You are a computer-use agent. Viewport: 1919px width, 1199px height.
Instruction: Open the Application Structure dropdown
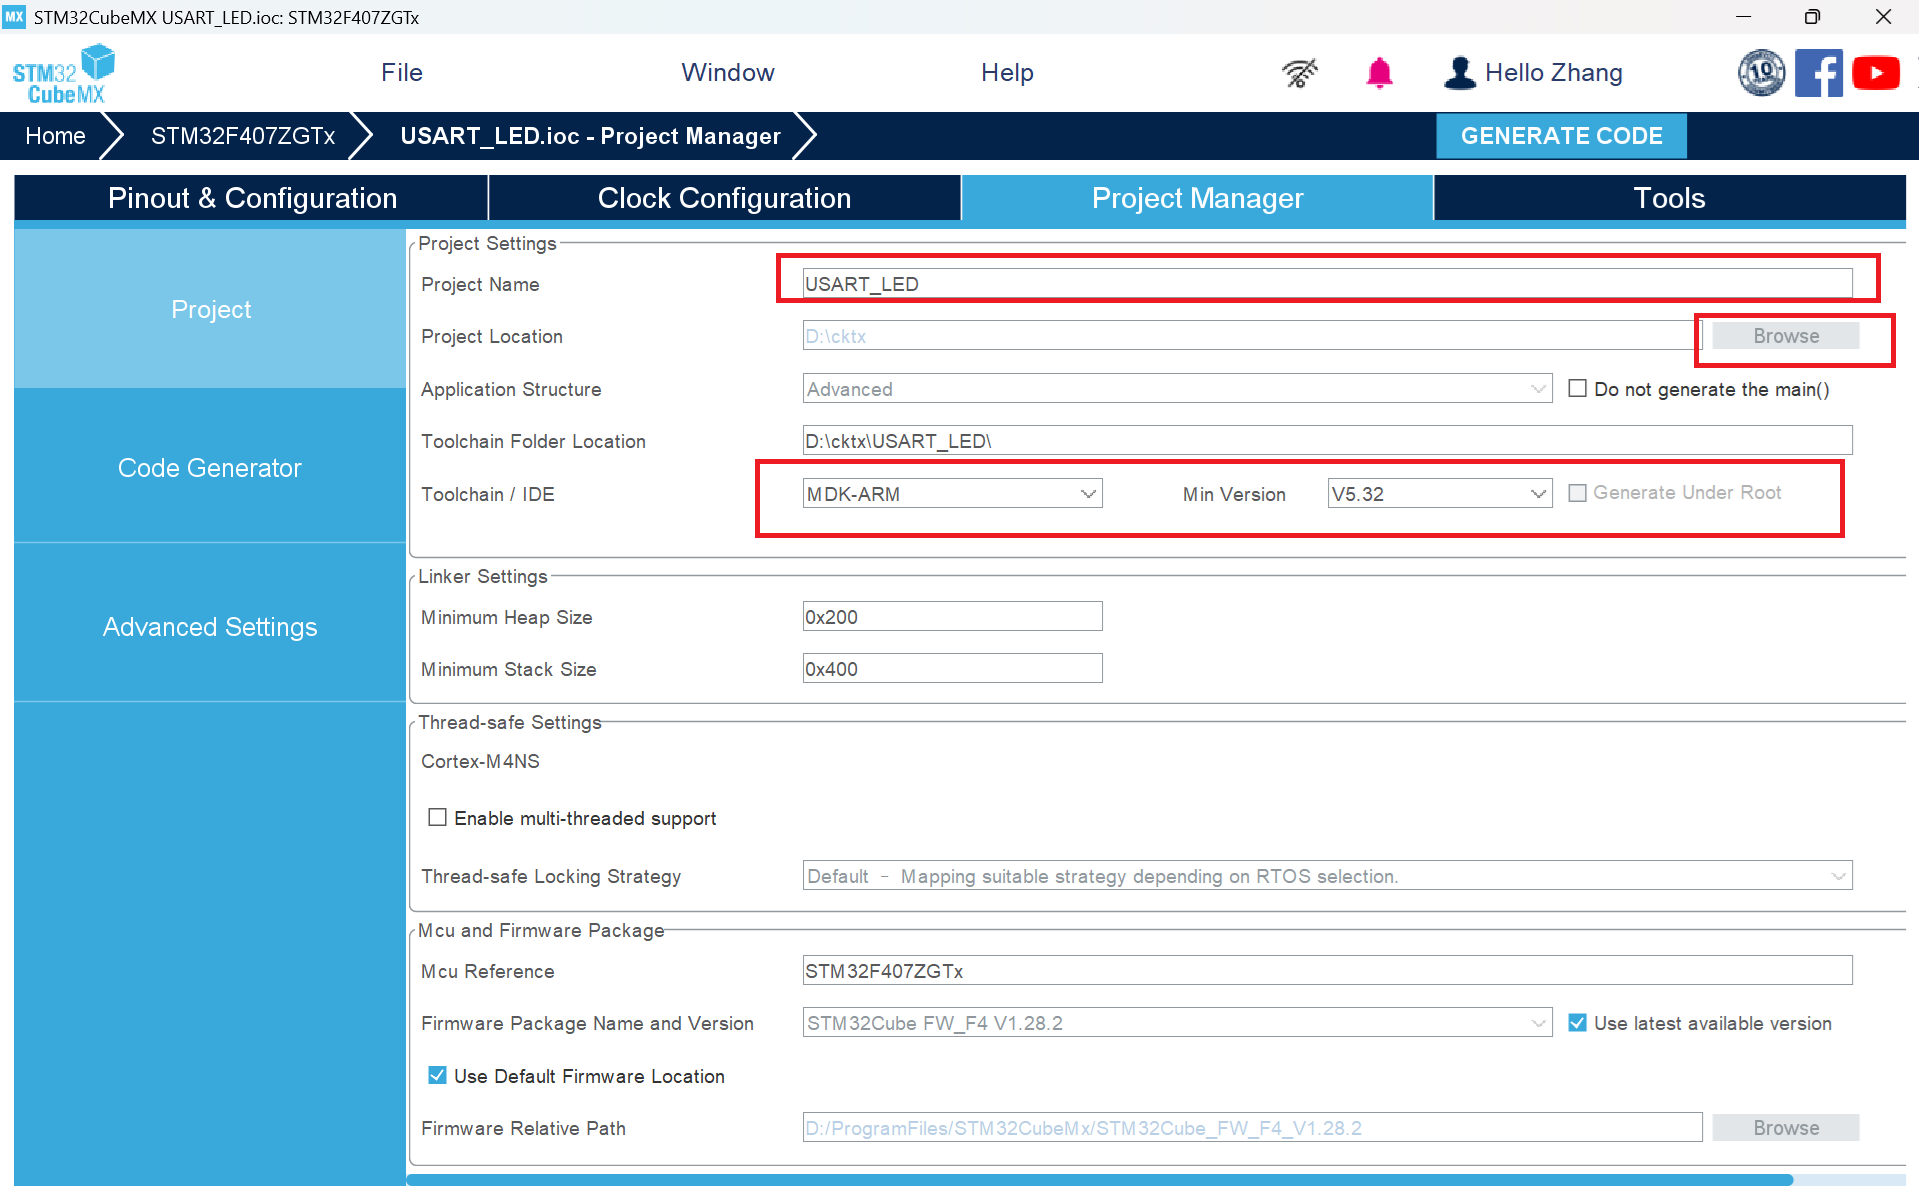pyautogui.click(x=1177, y=389)
